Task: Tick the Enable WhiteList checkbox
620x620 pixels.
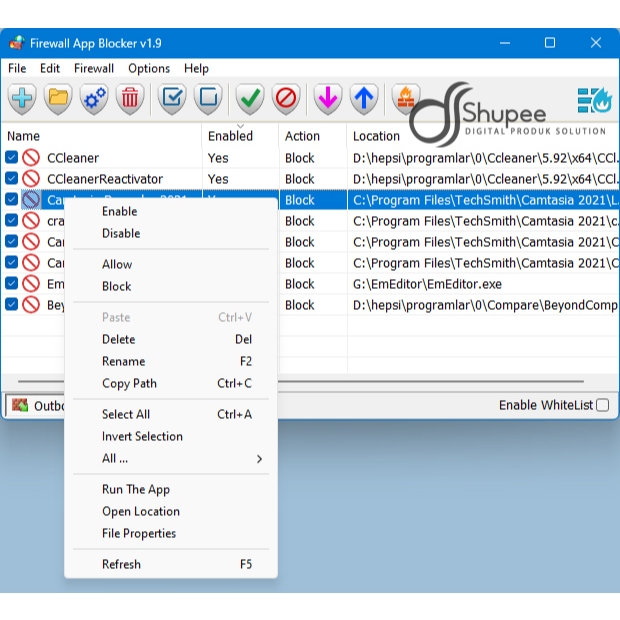Action: (603, 405)
